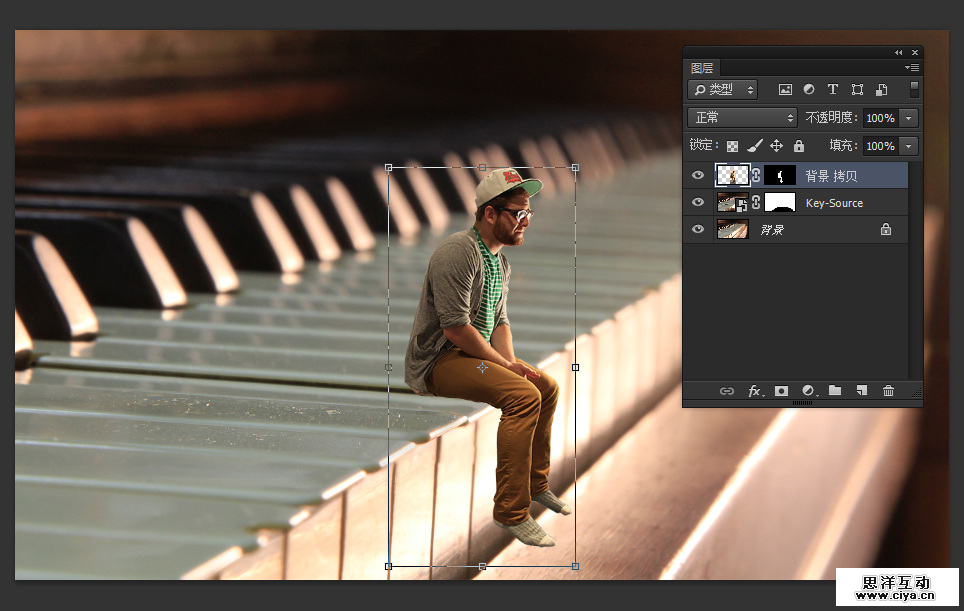
Task: Select the Key-Source layer by name
Action: (x=834, y=203)
